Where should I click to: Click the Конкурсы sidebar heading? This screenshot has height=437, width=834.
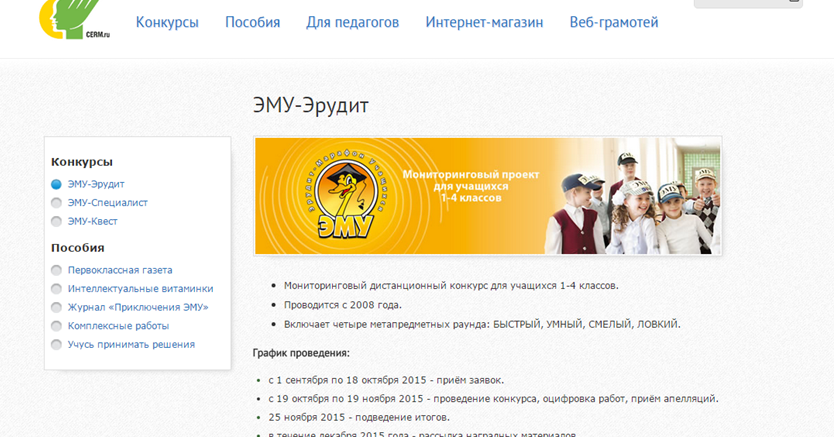82,162
